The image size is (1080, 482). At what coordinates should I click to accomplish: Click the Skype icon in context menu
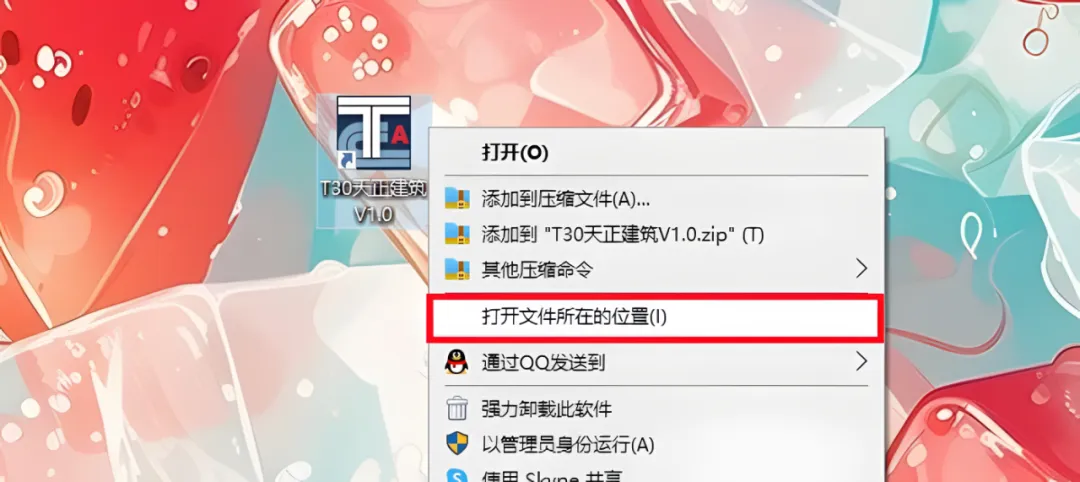pyautogui.click(x=457, y=475)
